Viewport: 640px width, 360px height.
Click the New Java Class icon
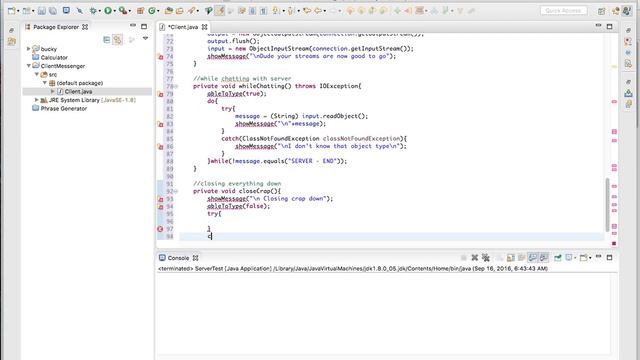coord(152,11)
